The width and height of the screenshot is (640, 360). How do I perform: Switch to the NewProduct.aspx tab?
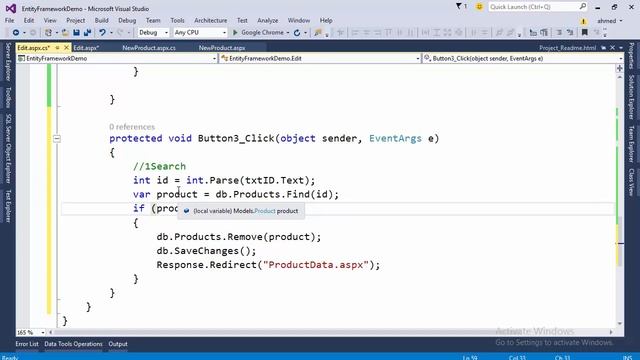[222, 48]
